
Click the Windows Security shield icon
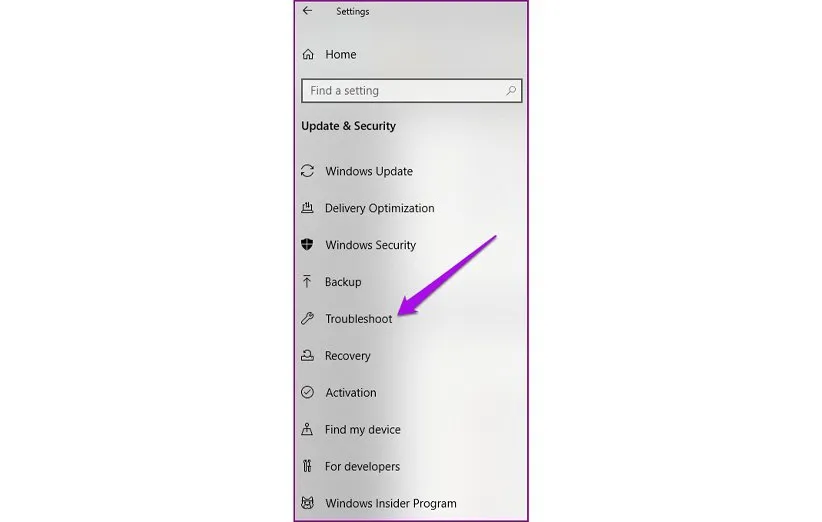click(x=307, y=244)
